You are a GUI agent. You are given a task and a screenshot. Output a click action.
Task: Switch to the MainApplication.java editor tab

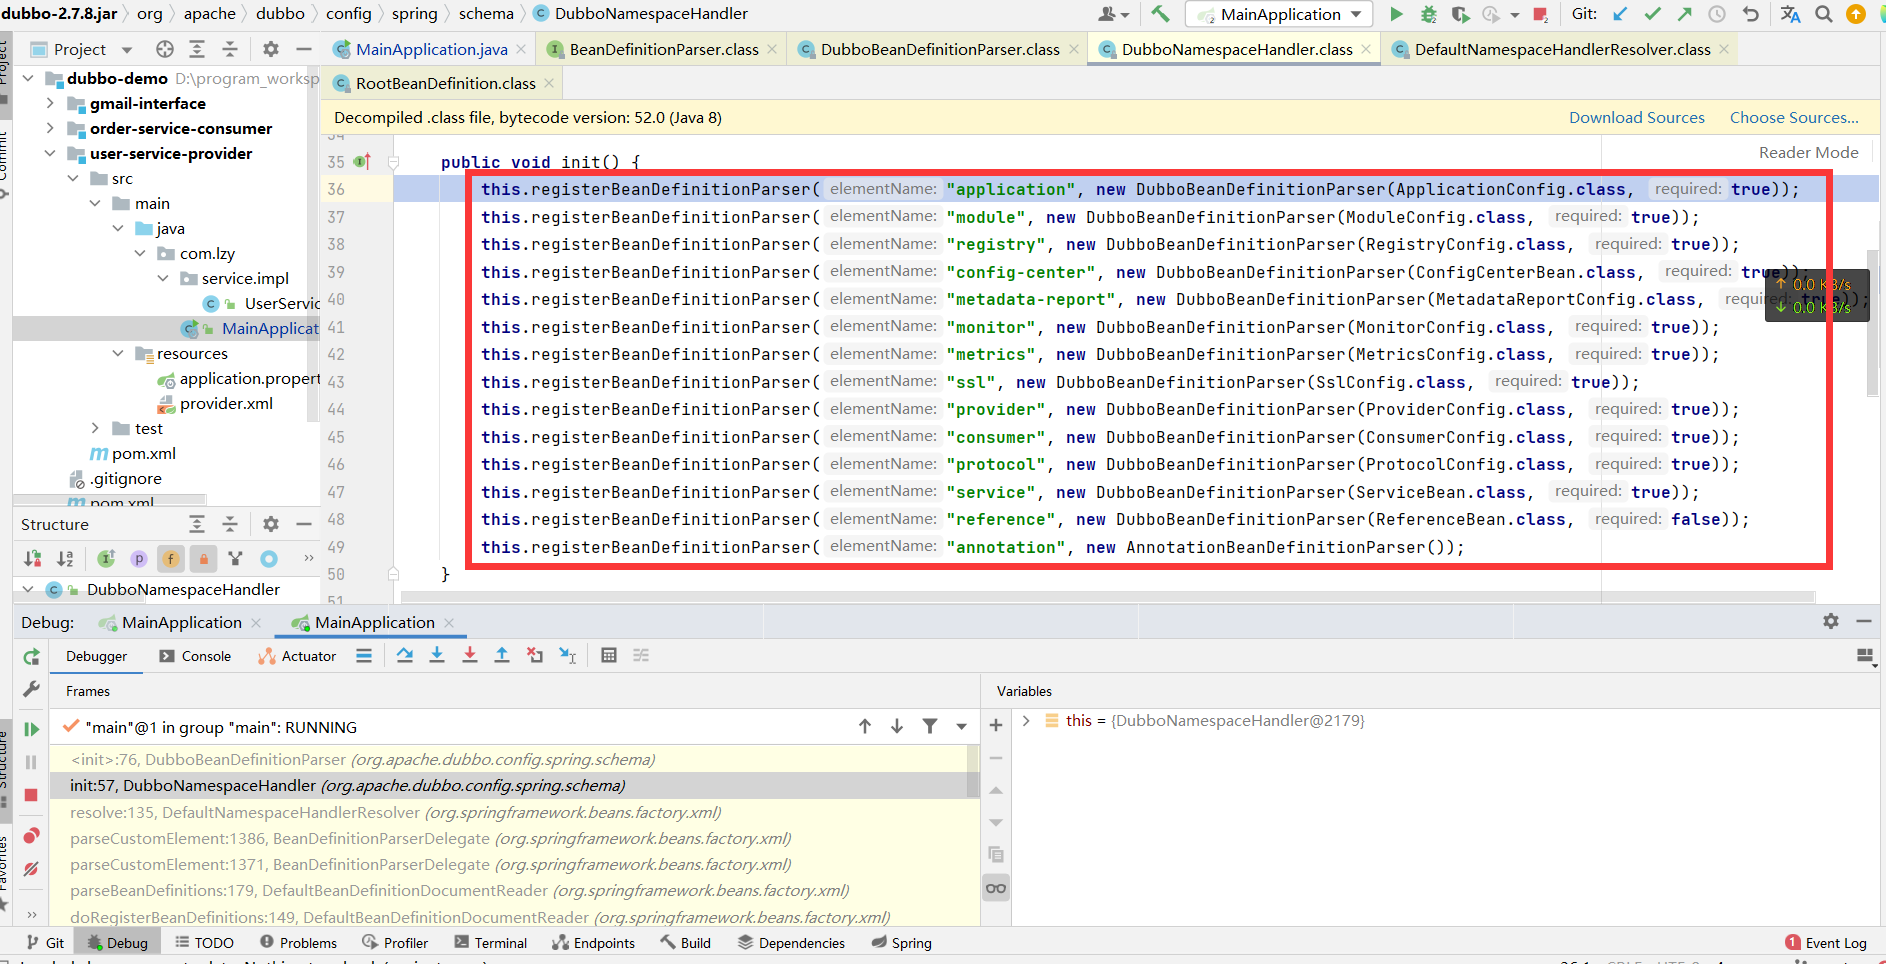421,49
